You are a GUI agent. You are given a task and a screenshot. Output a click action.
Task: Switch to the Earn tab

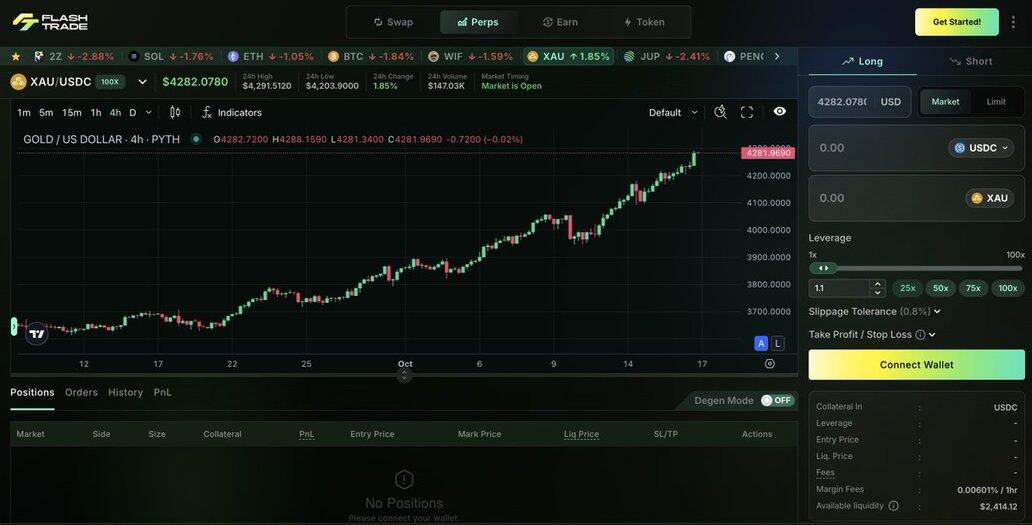point(560,22)
